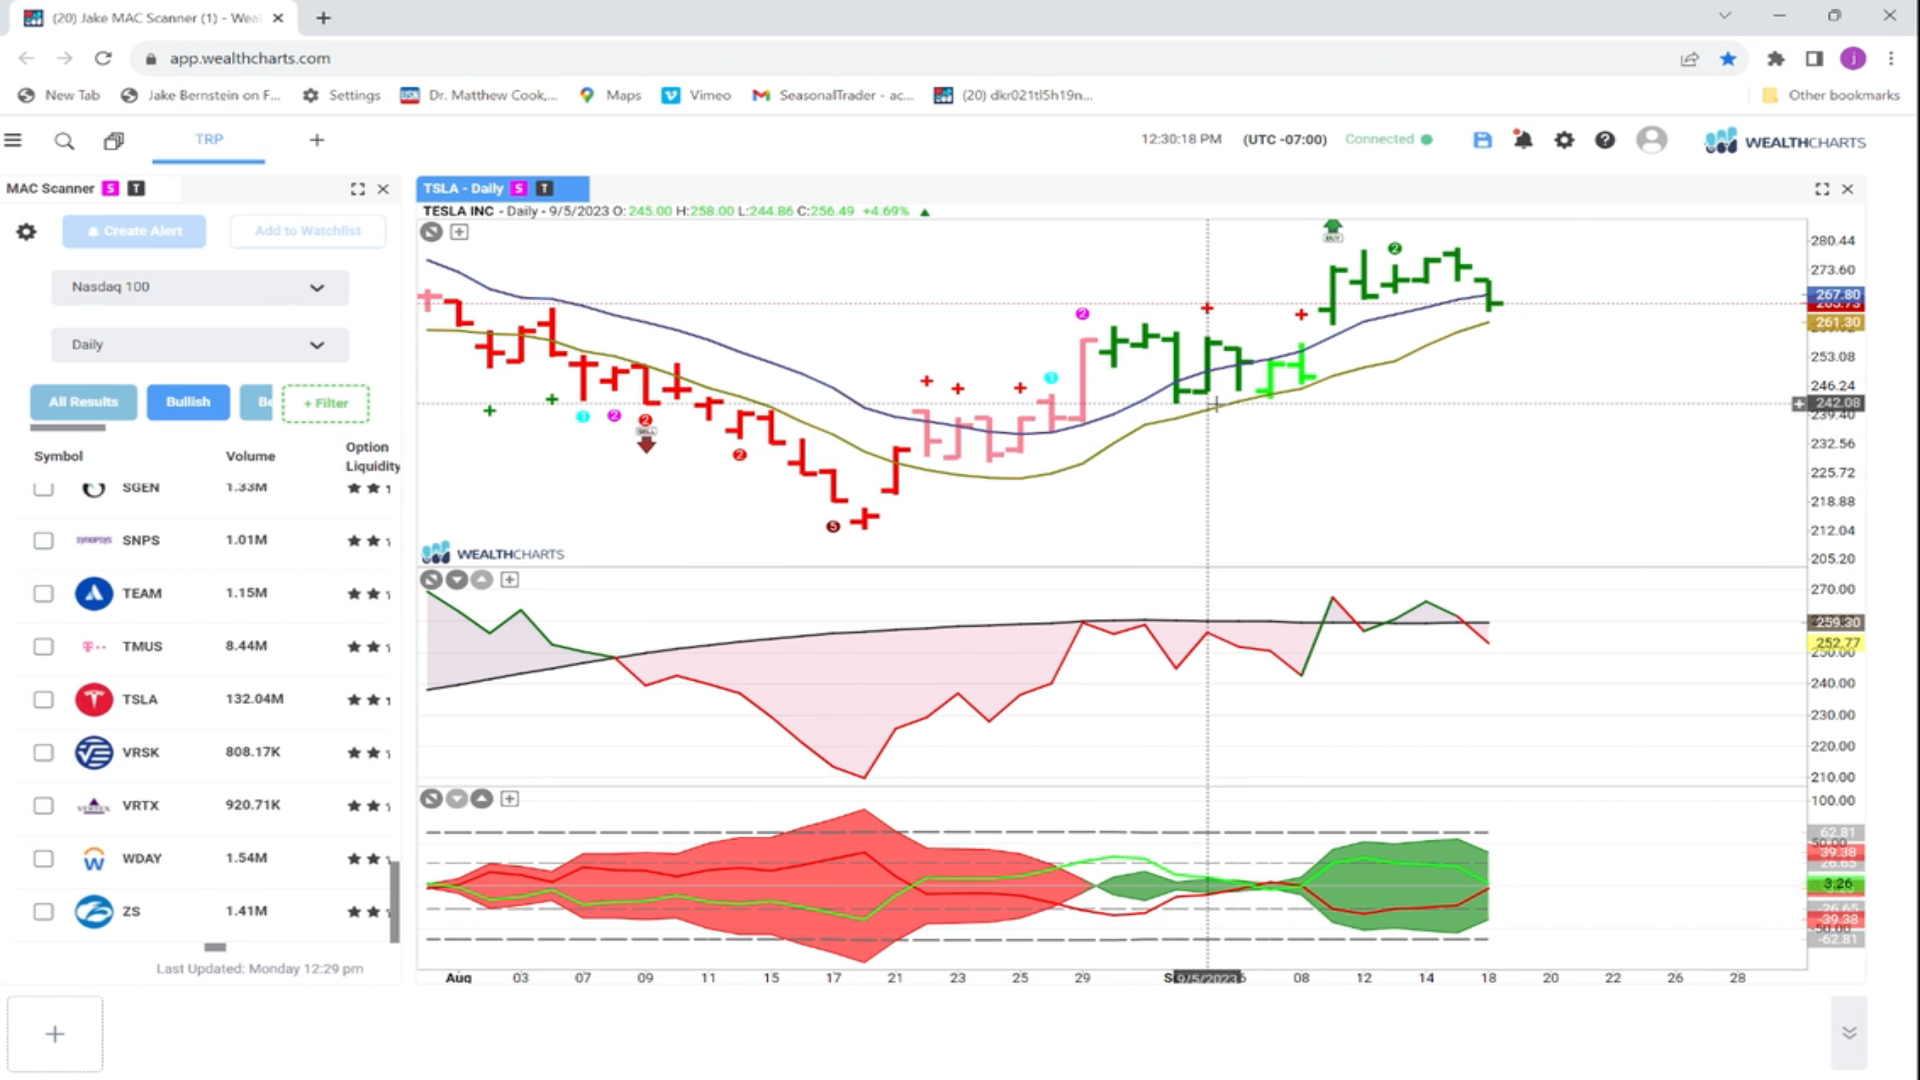
Task: Open the alerts bell icon
Action: pos(1523,140)
